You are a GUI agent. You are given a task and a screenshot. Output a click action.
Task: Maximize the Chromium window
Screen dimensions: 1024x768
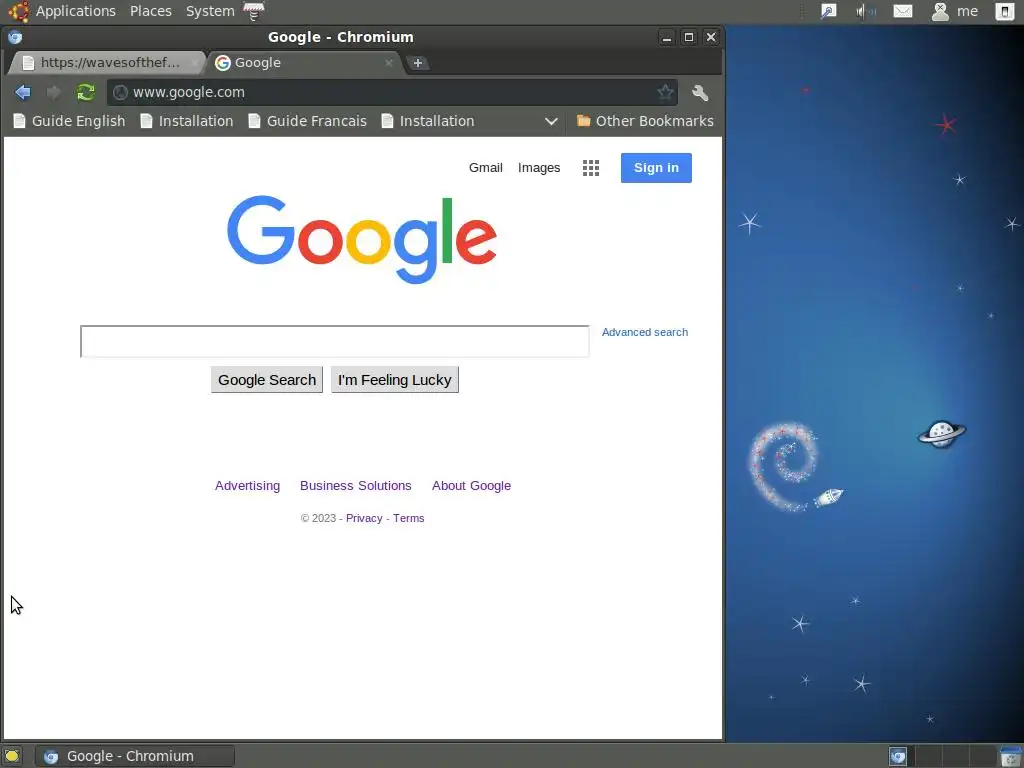coord(688,37)
